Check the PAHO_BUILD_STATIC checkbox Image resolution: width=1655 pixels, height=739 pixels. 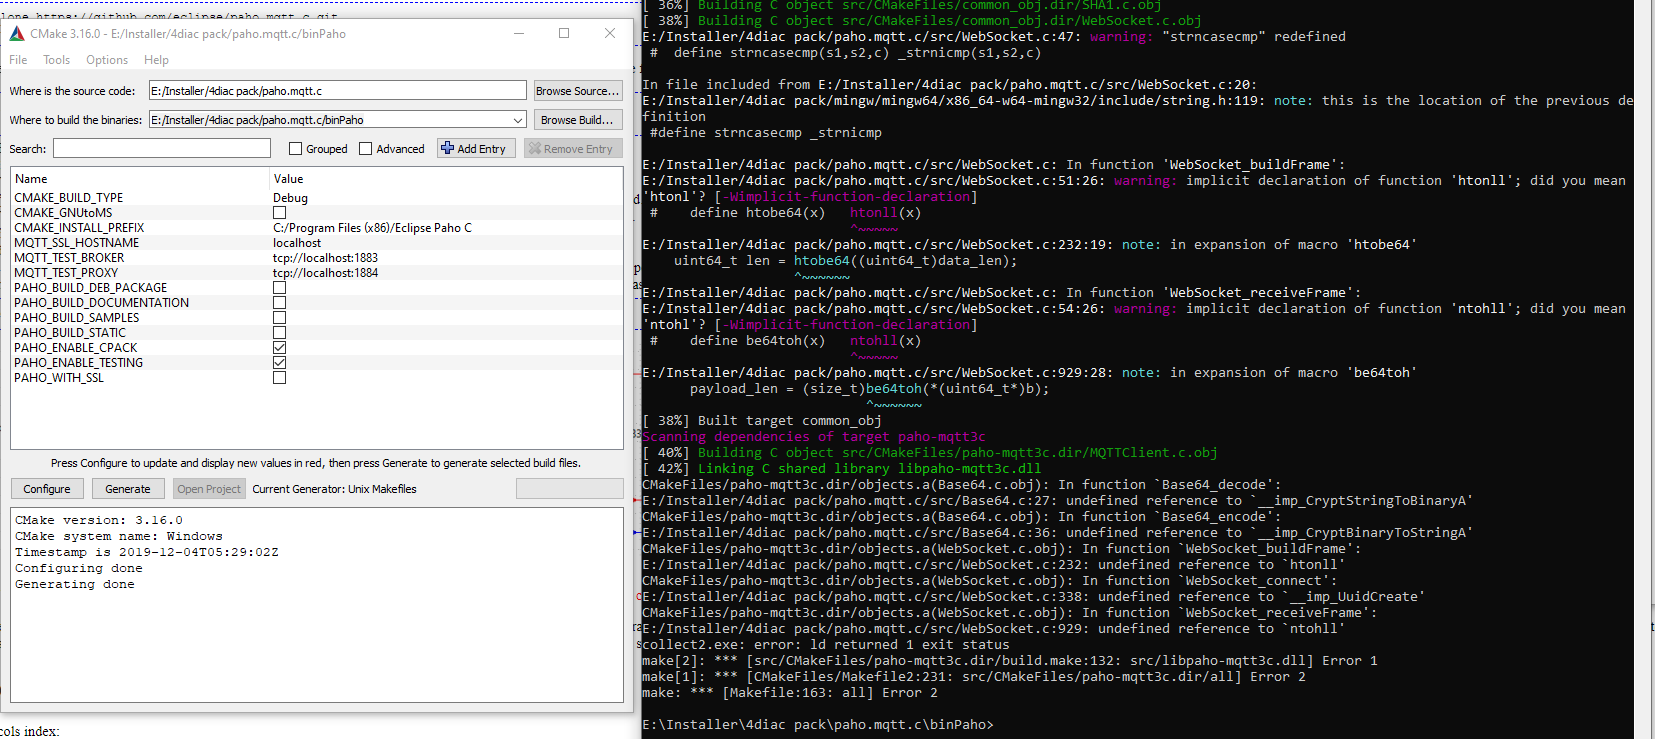tap(280, 333)
